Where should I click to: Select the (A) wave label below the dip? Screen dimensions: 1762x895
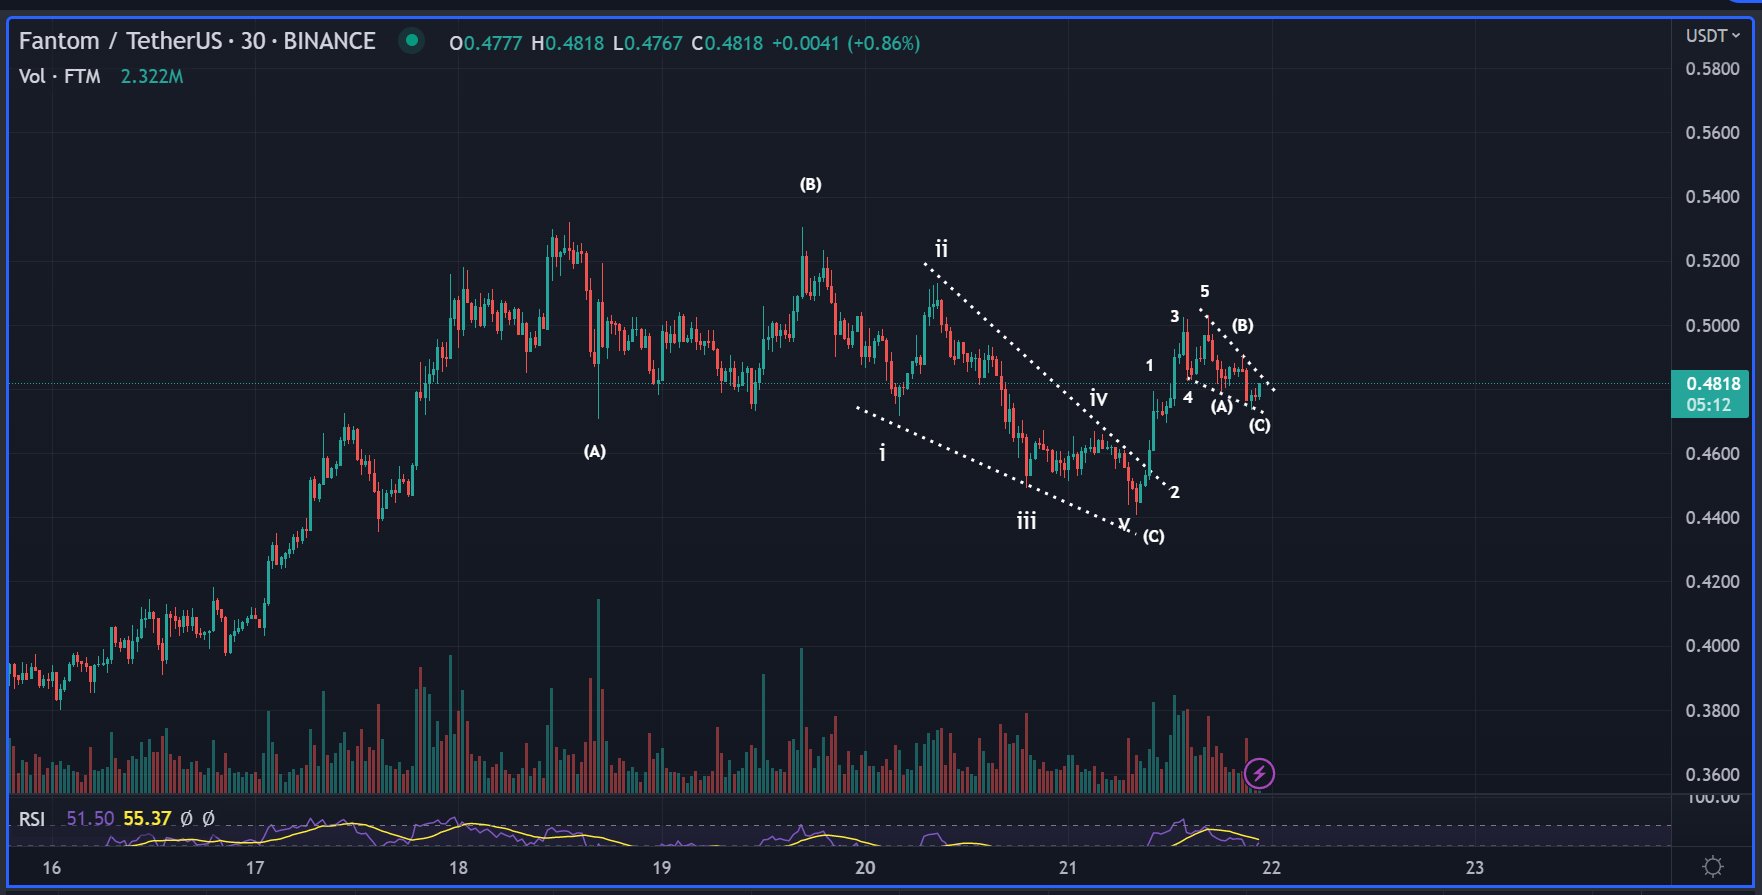click(x=595, y=451)
